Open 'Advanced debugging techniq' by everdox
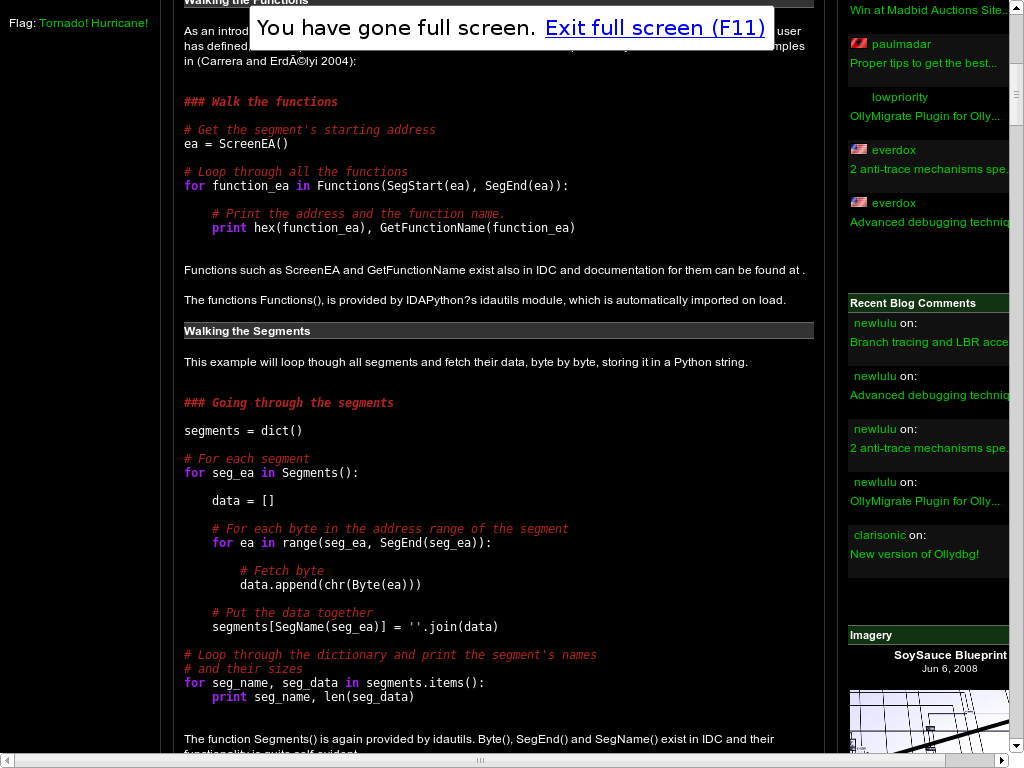 coord(929,221)
